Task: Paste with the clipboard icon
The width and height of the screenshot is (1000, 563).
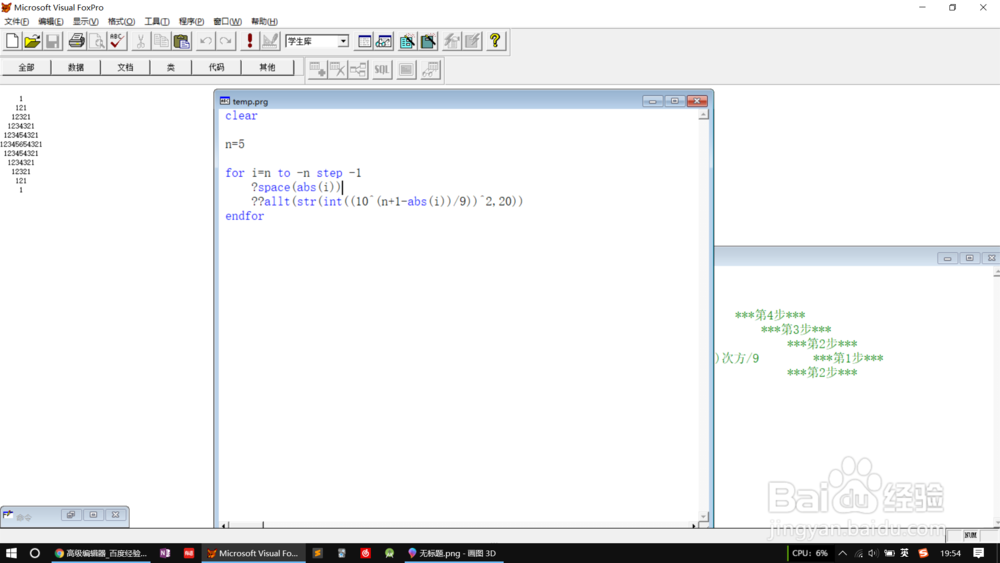Action: 182,41
